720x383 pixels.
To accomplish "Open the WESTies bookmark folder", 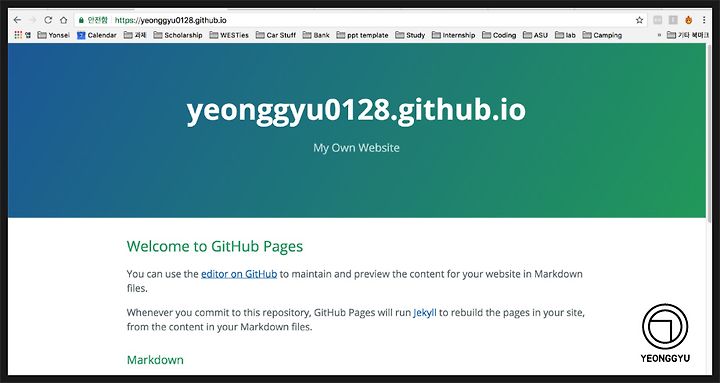I will point(229,35).
